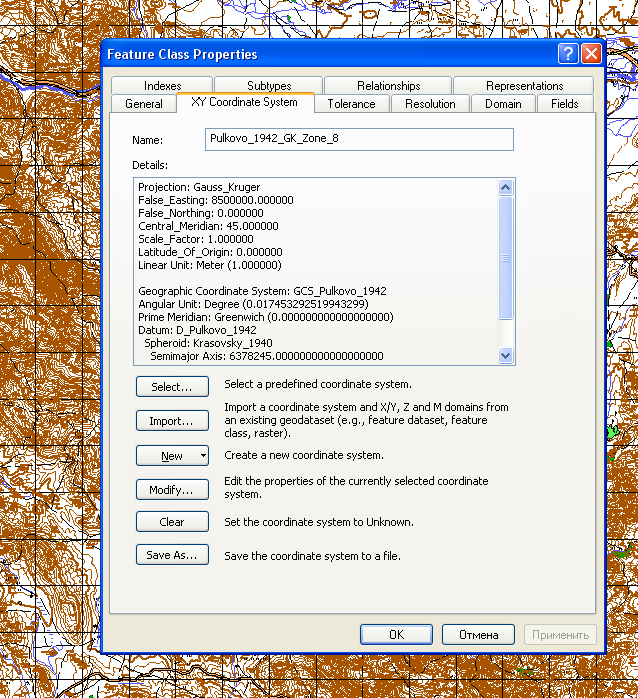The height and width of the screenshot is (698, 638).
Task: Click the Datum: D_Pulkovo_1942 line
Action: pos(197,330)
